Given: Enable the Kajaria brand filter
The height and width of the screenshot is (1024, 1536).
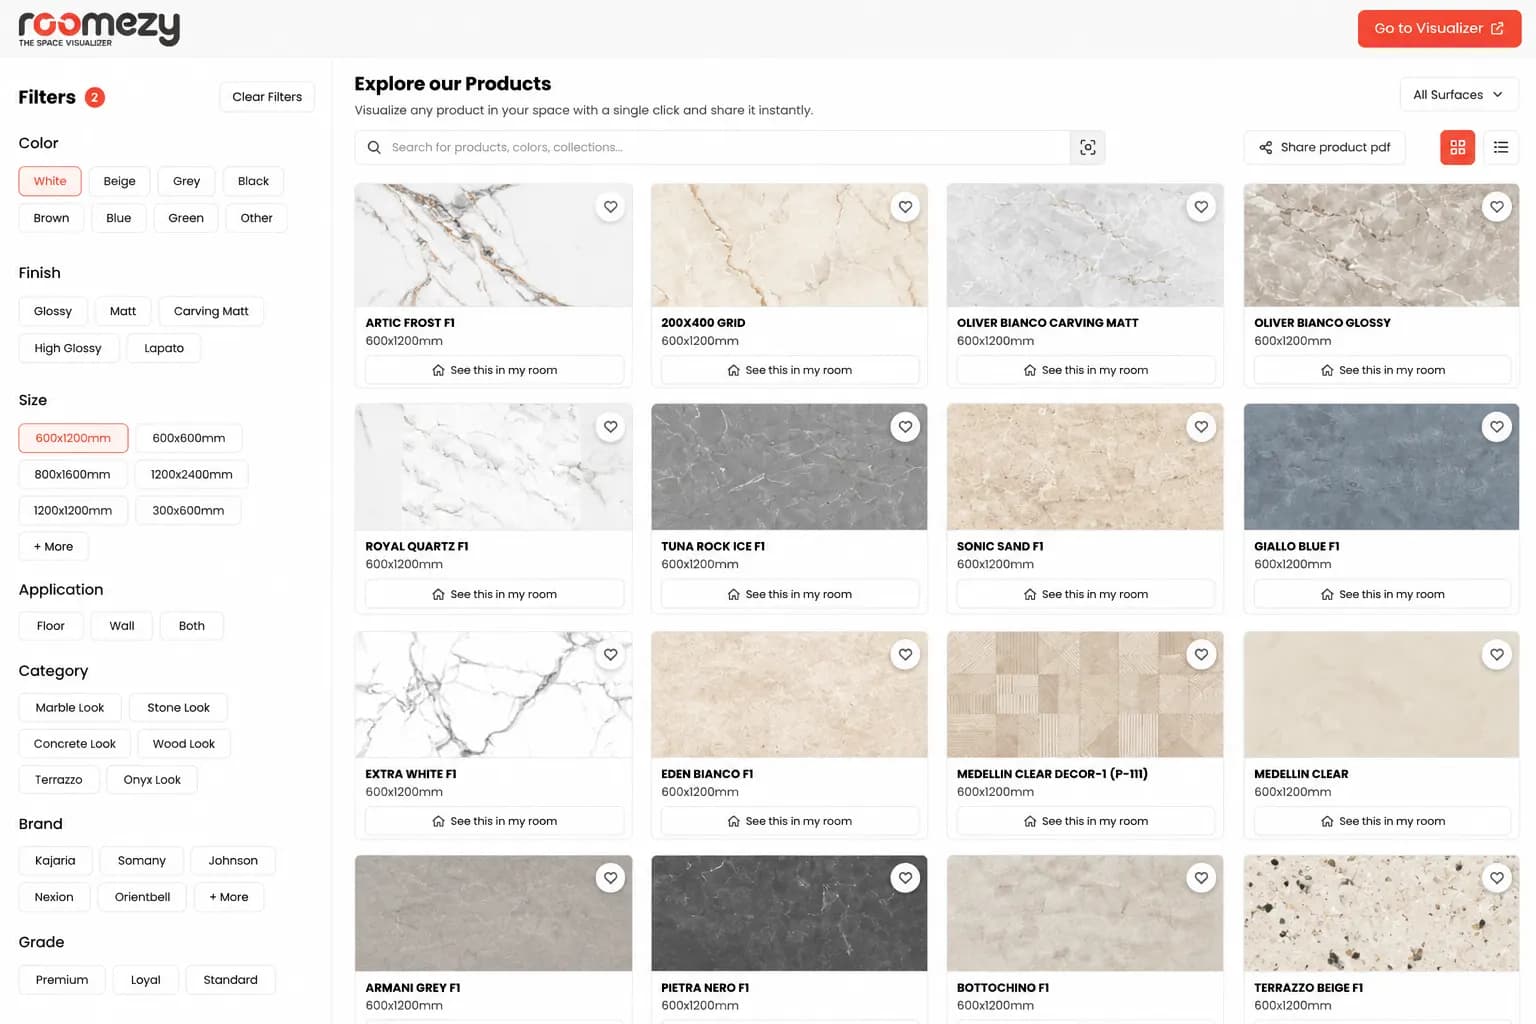Looking at the screenshot, I should (55, 861).
